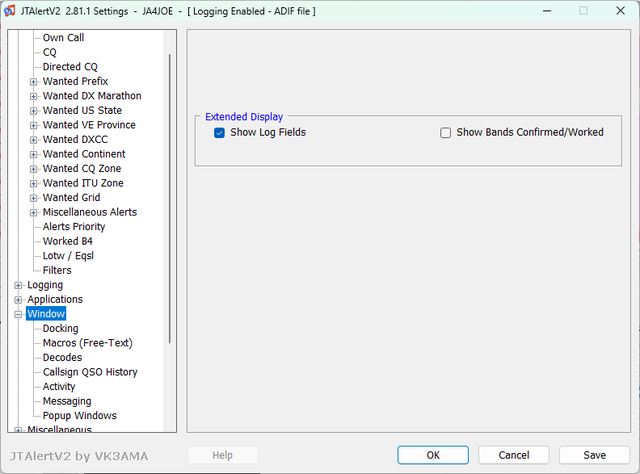Select Wanted Continent label
The height and width of the screenshot is (474, 640).
[x=84, y=154]
